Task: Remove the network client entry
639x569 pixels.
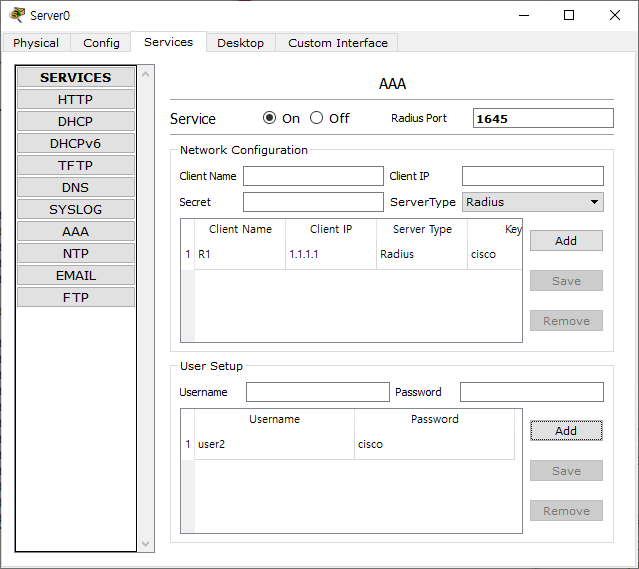Action: click(566, 321)
